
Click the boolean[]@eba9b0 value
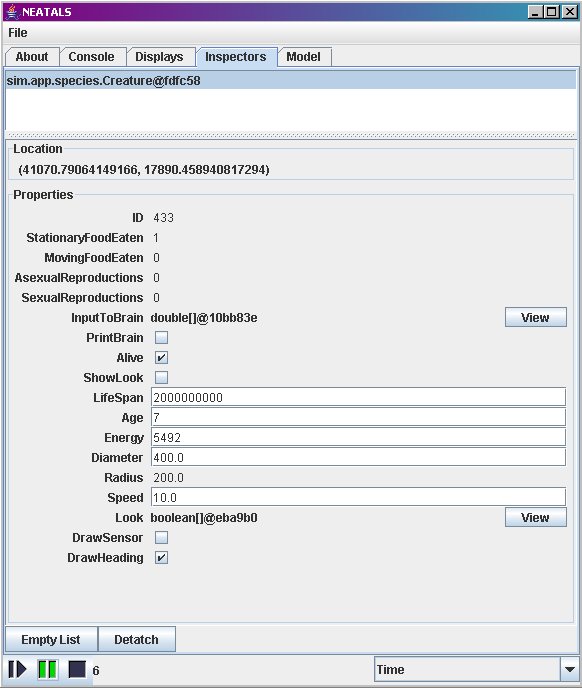coord(204,517)
